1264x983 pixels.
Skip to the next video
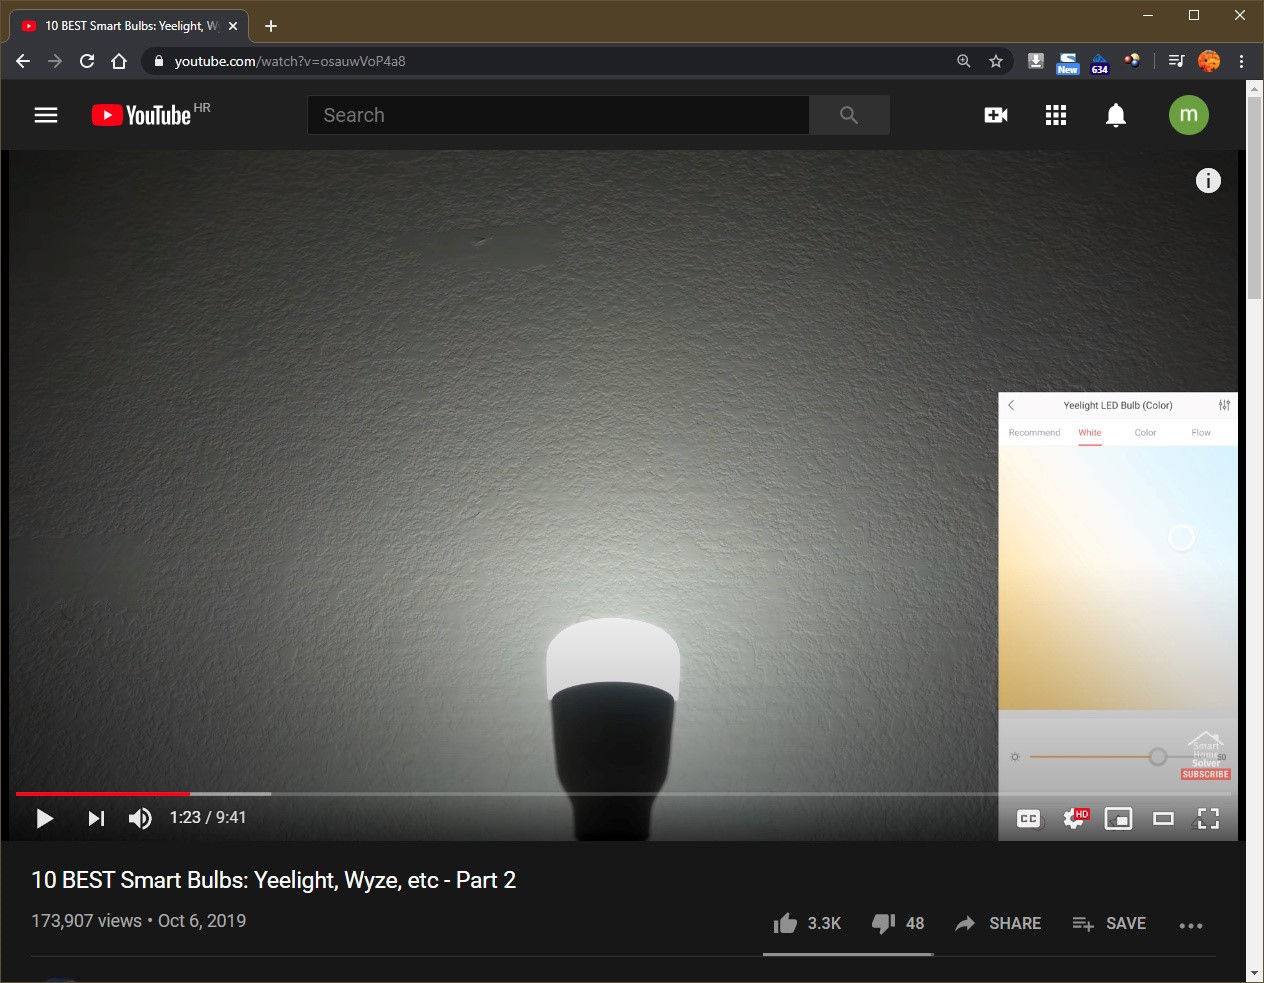click(x=96, y=819)
